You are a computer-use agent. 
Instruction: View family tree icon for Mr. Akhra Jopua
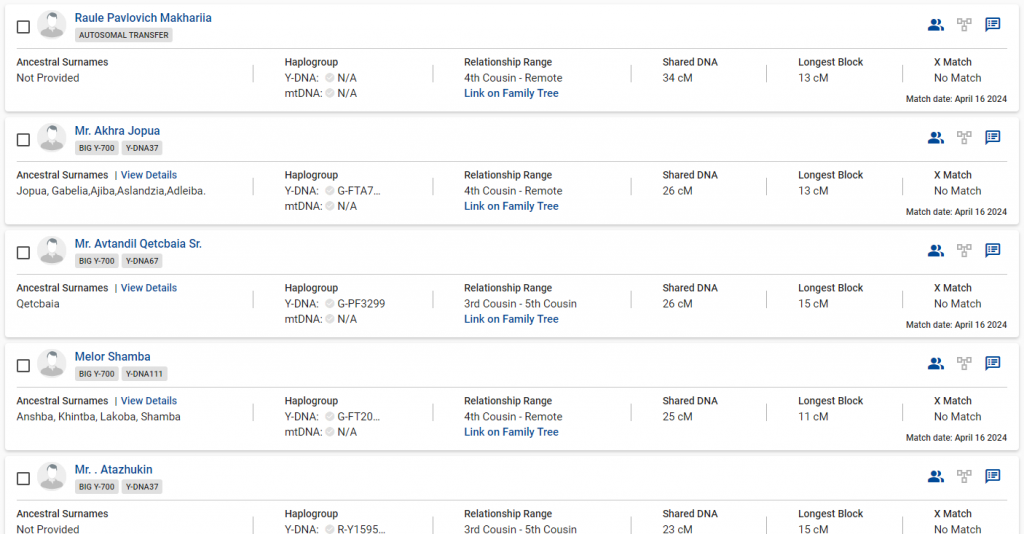[964, 138]
